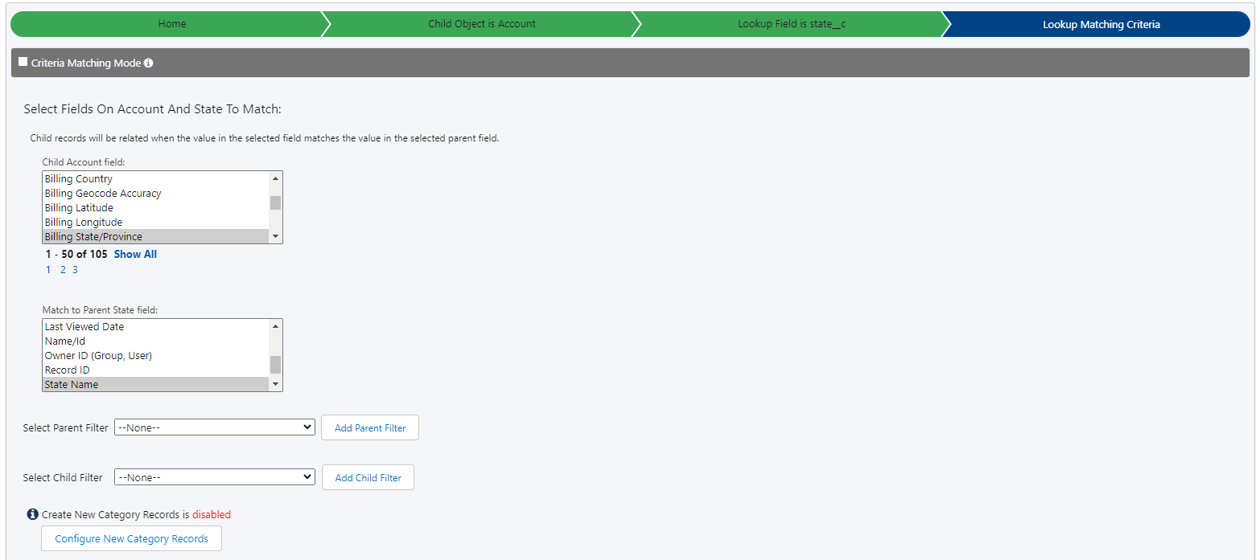This screenshot has width=1260, height=560.
Task: Open the Select Child Filter dropdown
Action: tap(215, 477)
